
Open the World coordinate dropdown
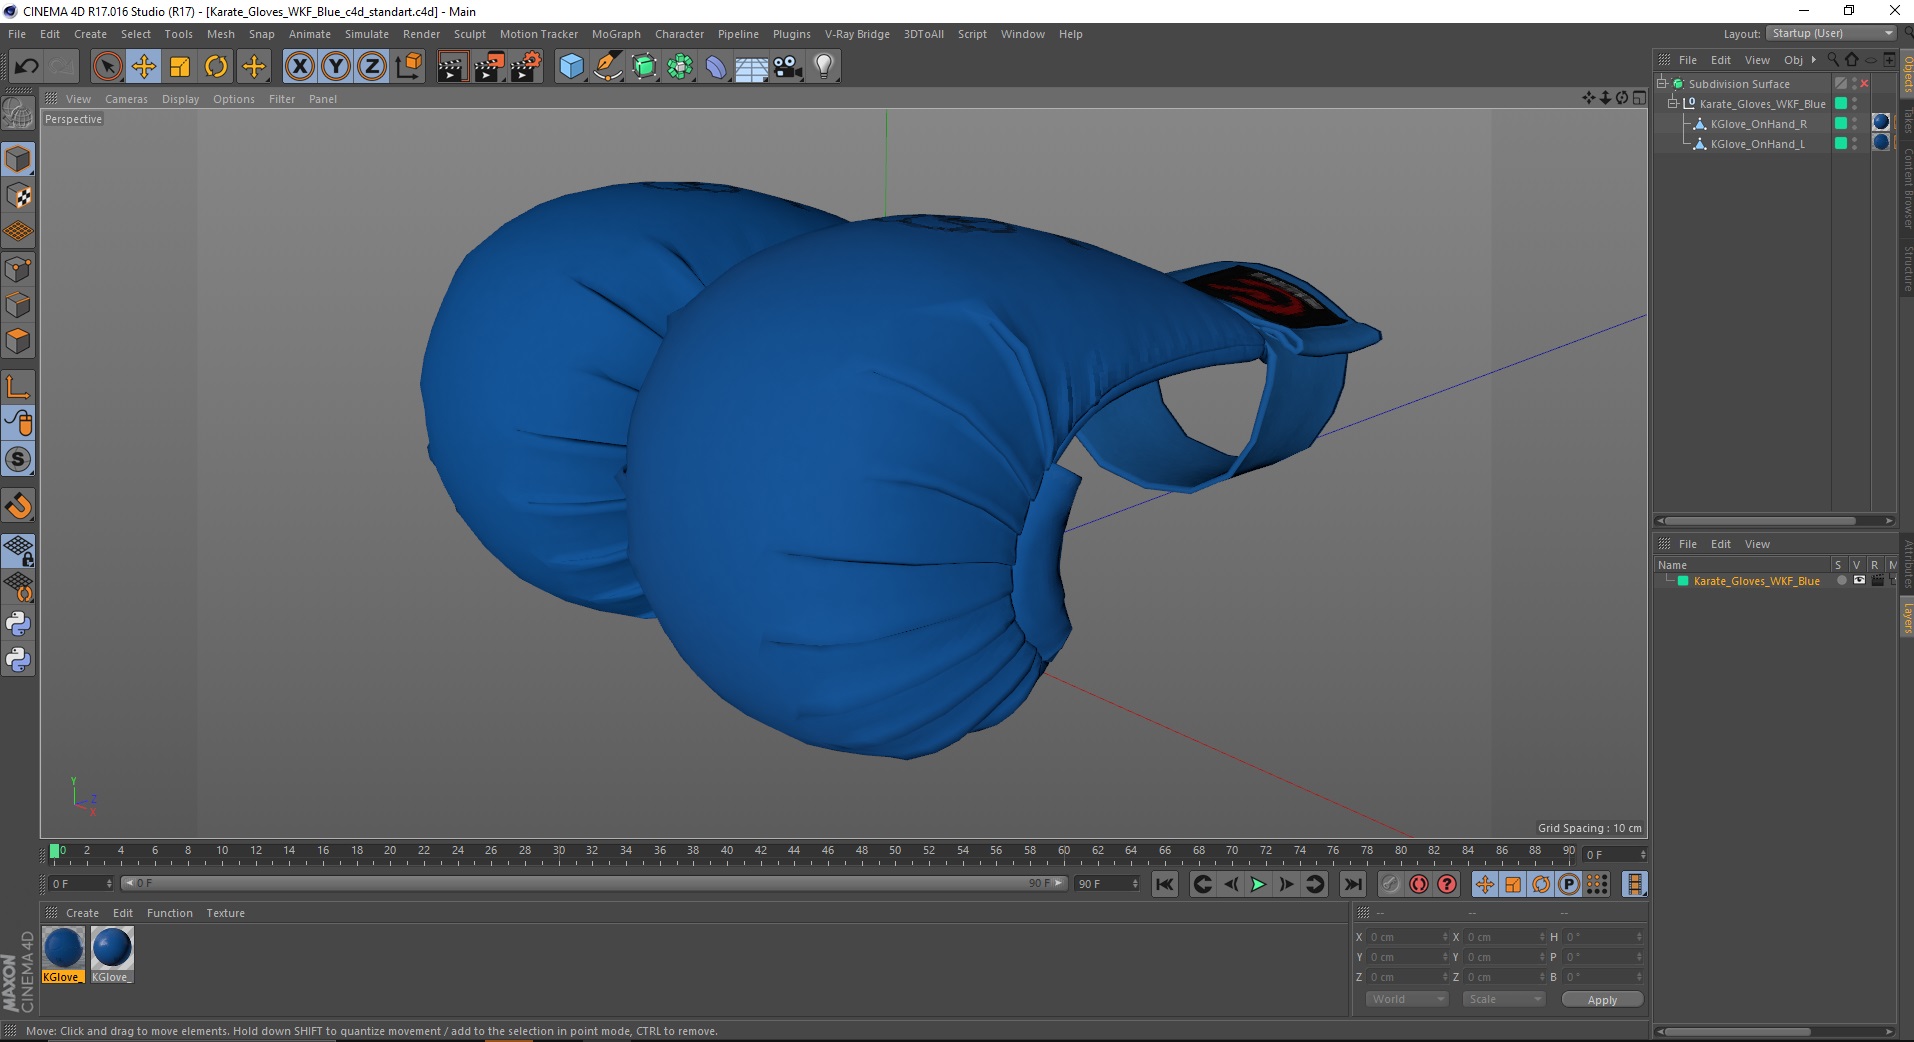point(1406,999)
